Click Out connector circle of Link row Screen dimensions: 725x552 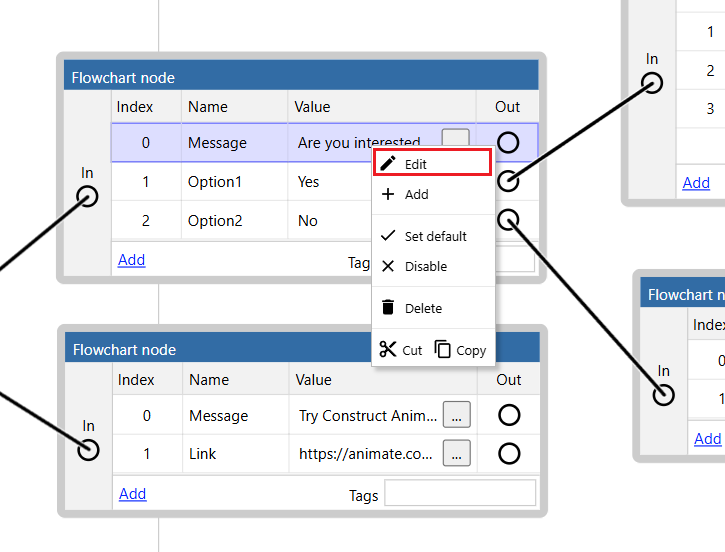coord(509,453)
